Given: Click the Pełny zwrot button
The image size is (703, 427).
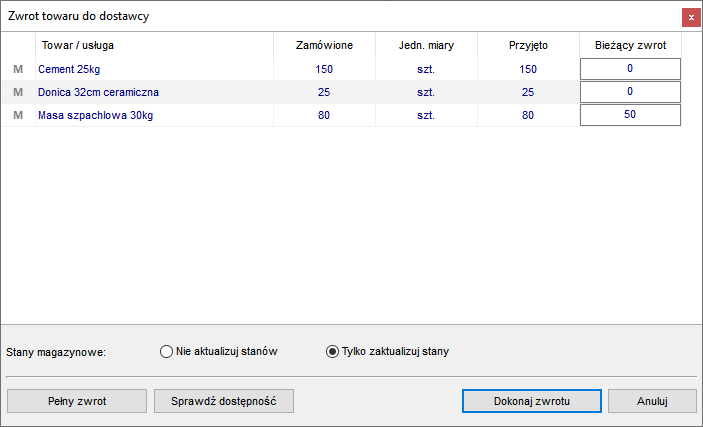Looking at the screenshot, I should point(77,401).
